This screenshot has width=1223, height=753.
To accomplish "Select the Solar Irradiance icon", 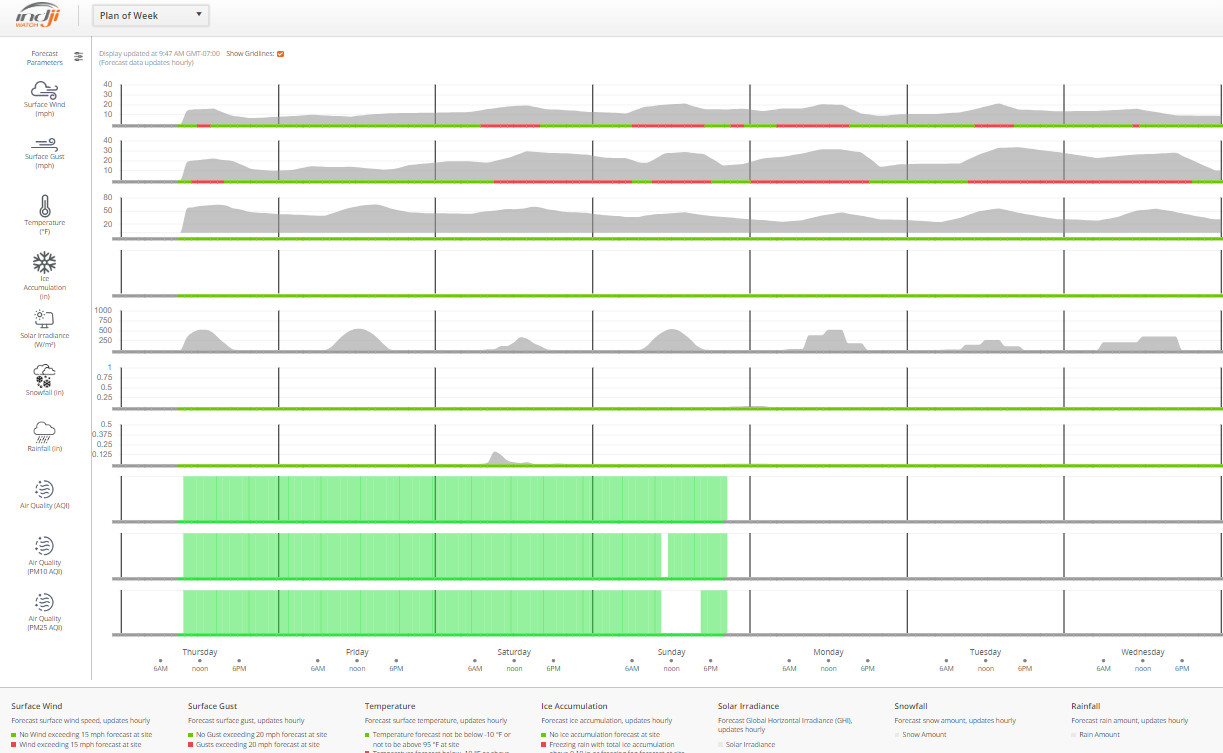I will (x=45, y=318).
